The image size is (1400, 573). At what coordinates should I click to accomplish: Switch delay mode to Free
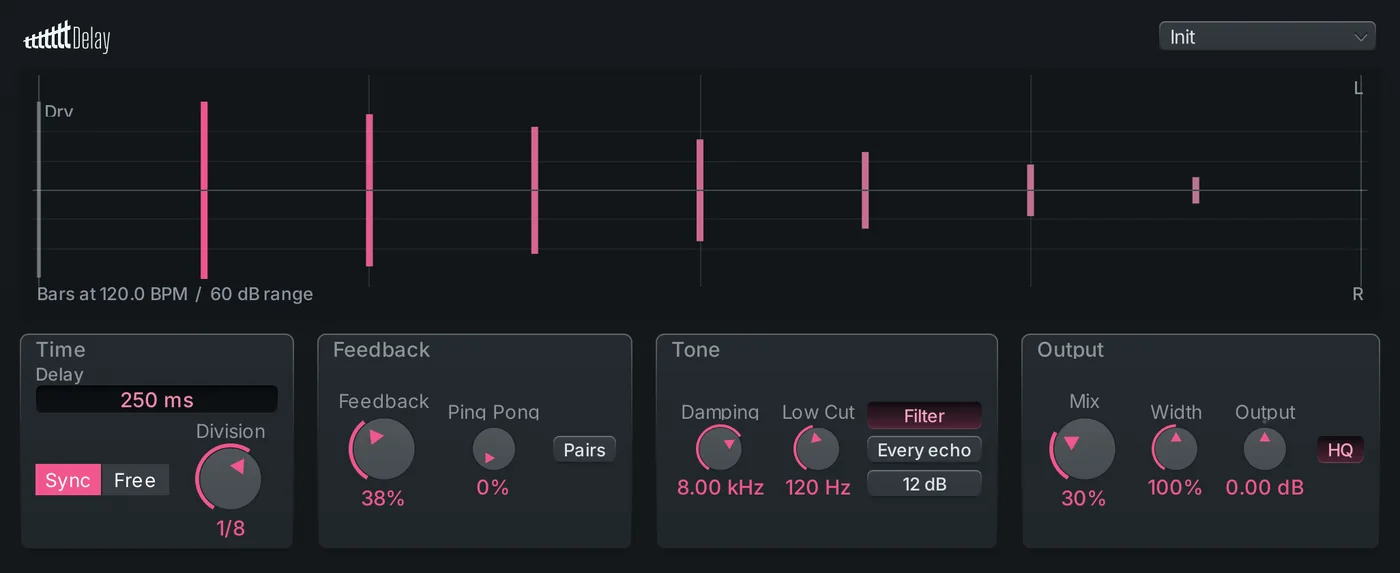(135, 480)
